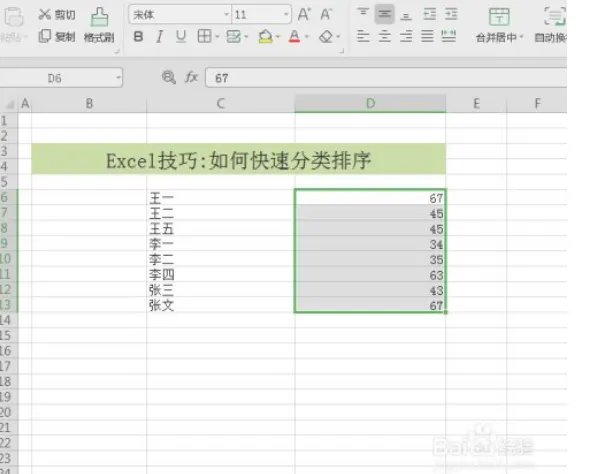This screenshot has width=598, height=474.
Task: Click the eraser clear-format icon
Action: 326,37
